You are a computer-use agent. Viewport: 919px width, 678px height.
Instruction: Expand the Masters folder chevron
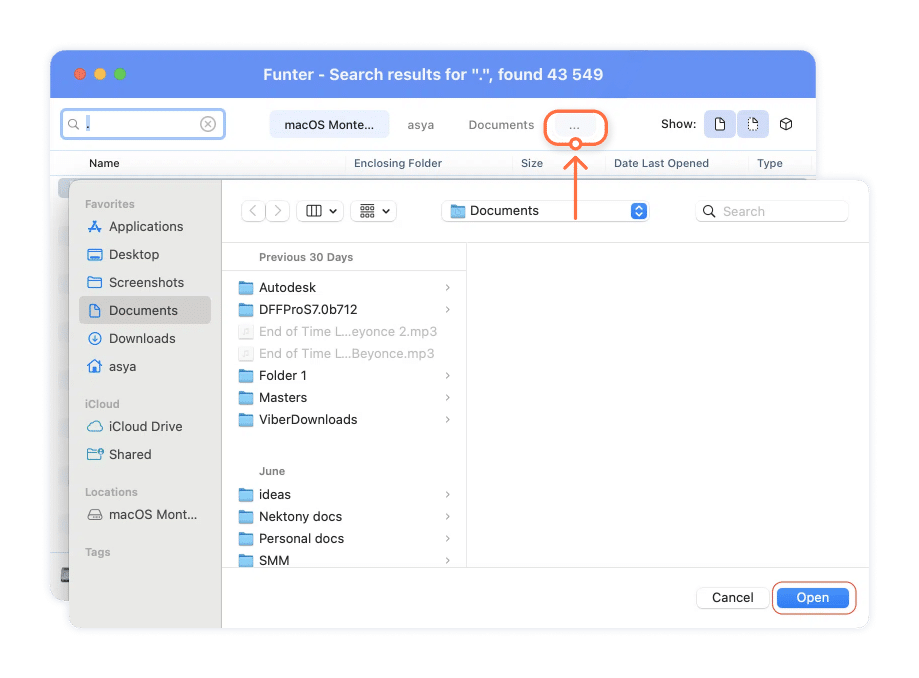pyautogui.click(x=448, y=398)
